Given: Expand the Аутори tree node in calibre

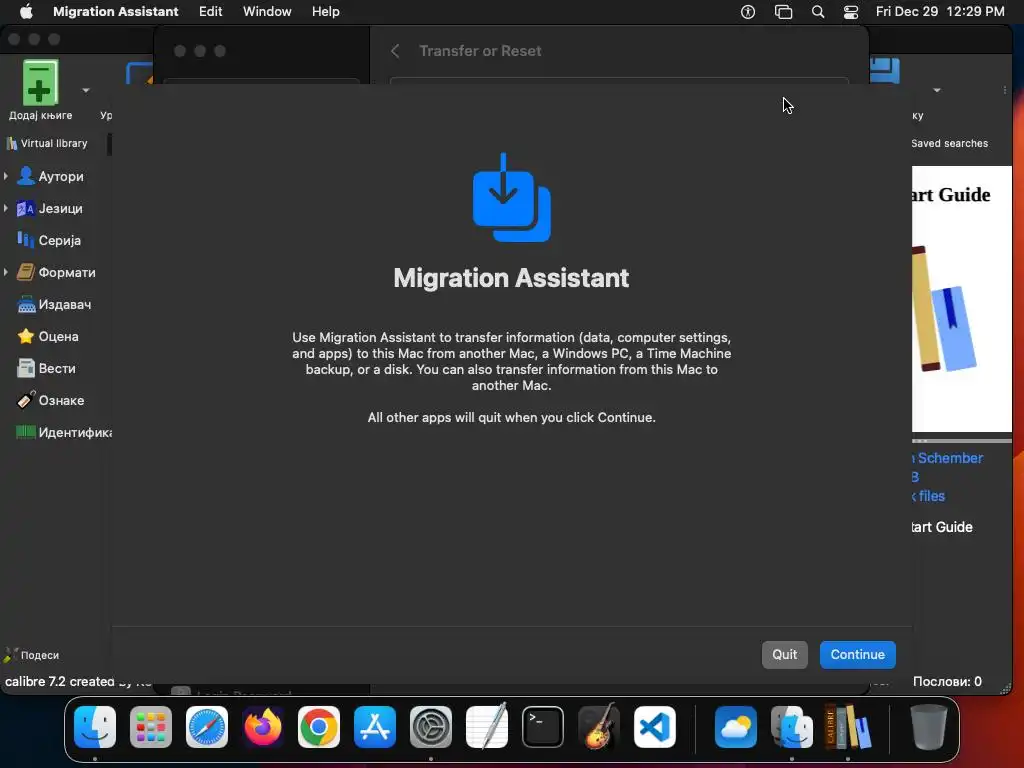Looking at the screenshot, I should pos(6,176).
